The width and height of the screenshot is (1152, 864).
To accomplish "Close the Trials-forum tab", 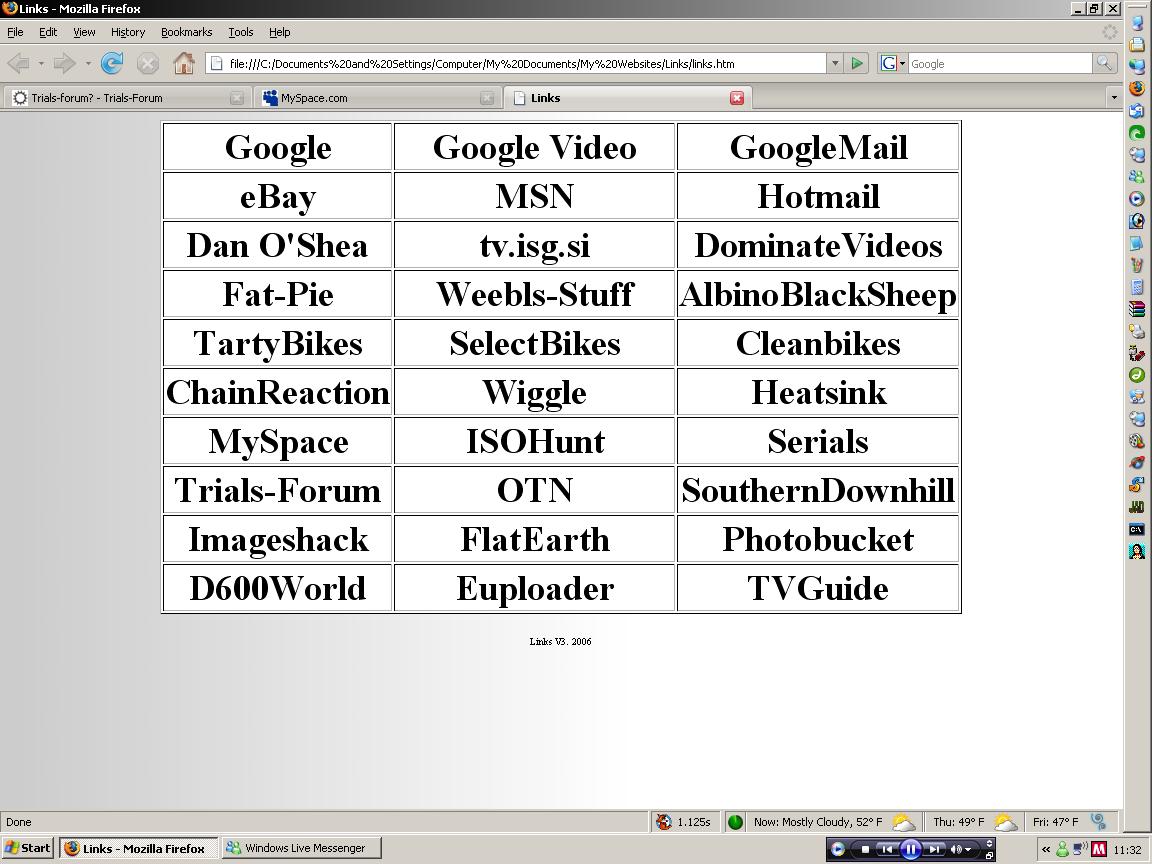I will (x=237, y=98).
